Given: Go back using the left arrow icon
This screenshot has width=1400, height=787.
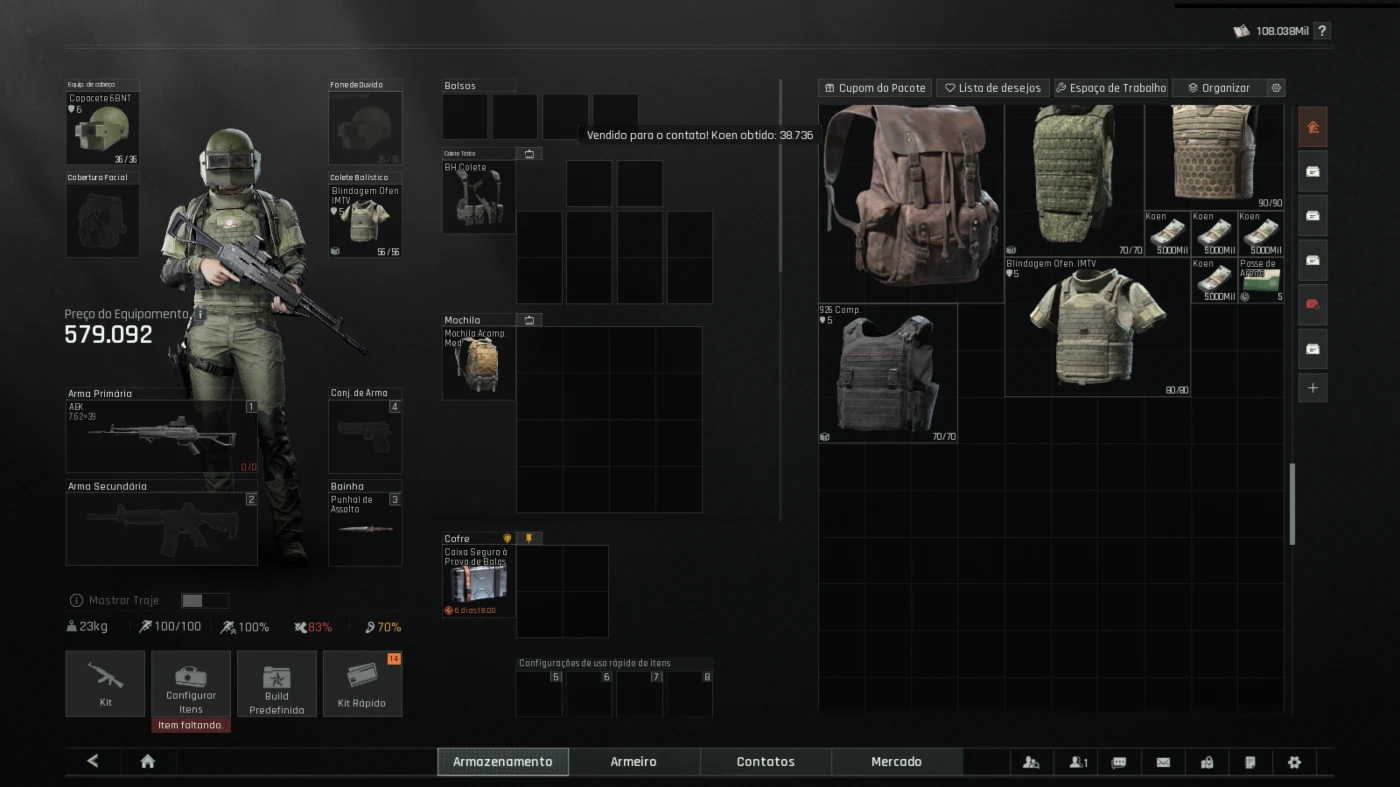Looking at the screenshot, I should 93,761.
